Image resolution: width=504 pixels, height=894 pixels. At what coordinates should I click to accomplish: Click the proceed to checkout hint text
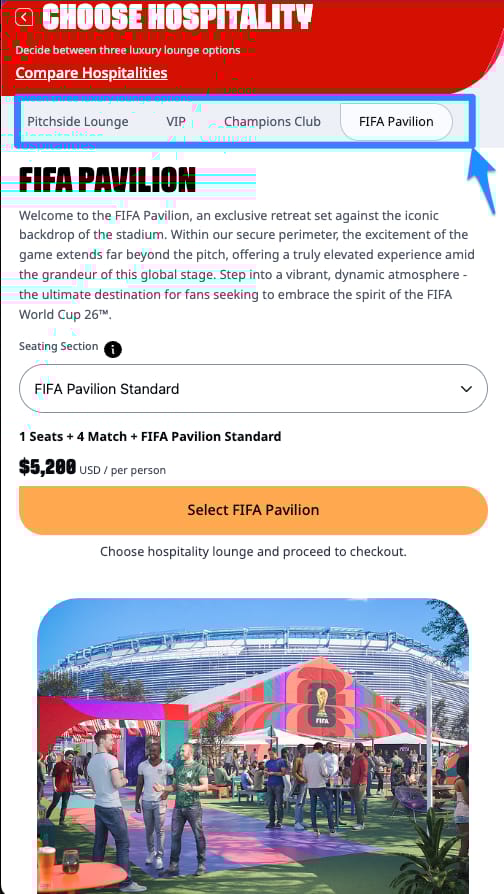click(253, 551)
